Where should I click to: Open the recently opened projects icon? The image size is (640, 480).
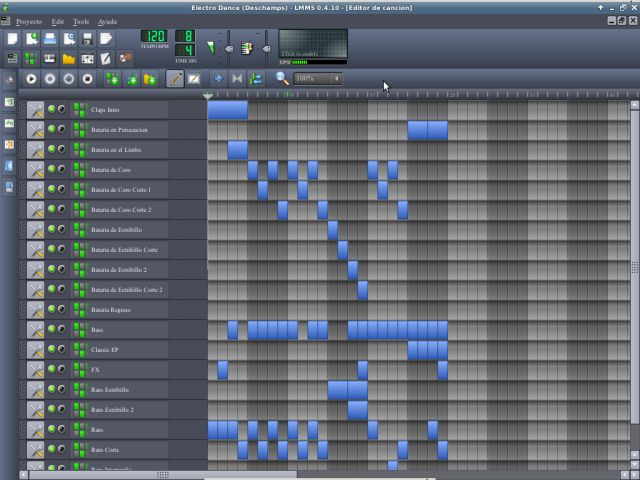point(69,39)
